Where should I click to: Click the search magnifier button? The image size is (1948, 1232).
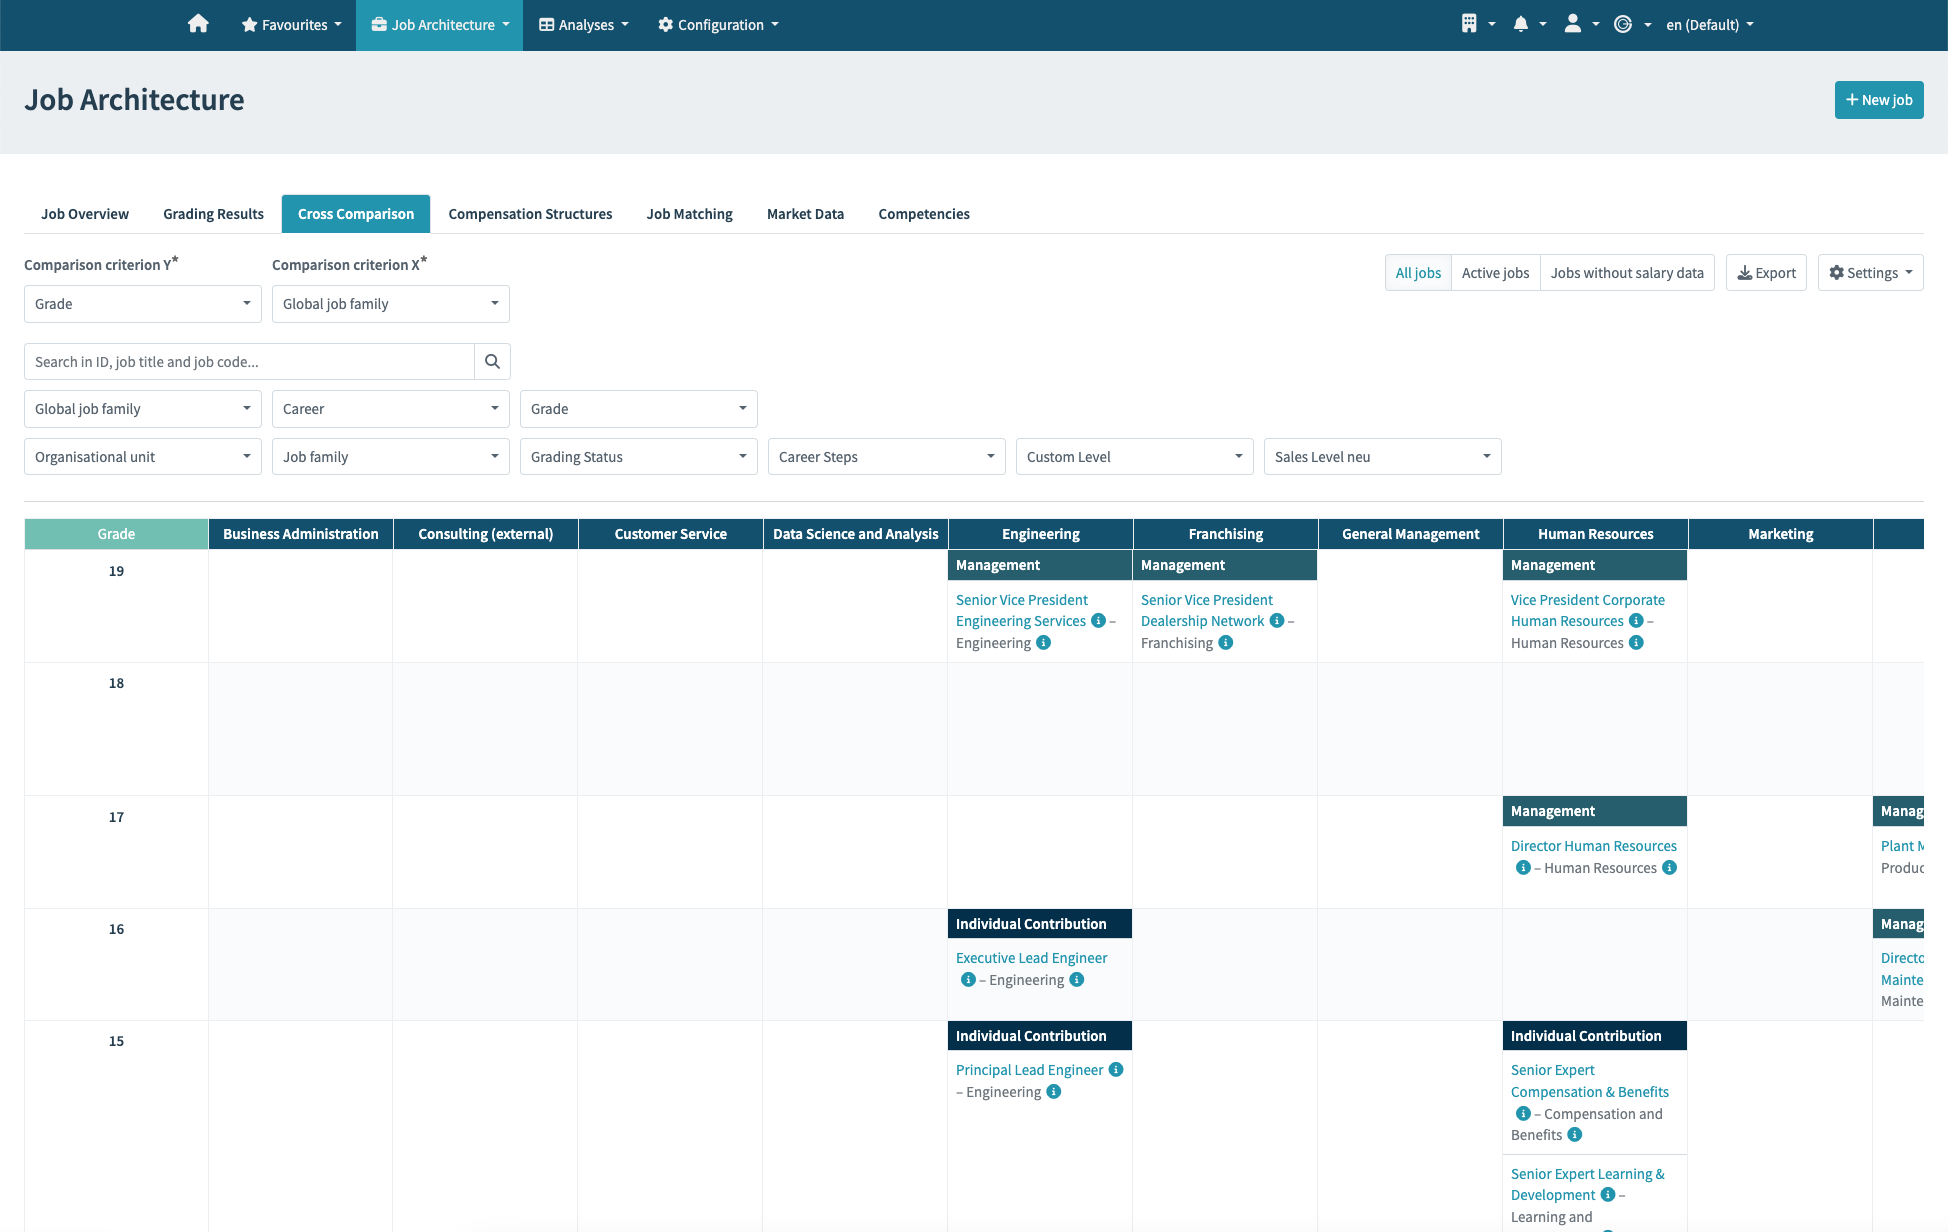pyautogui.click(x=492, y=362)
